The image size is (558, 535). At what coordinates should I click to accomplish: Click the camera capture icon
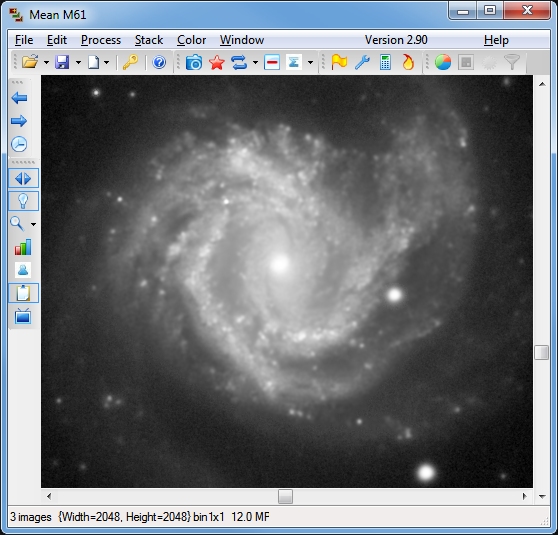point(194,63)
